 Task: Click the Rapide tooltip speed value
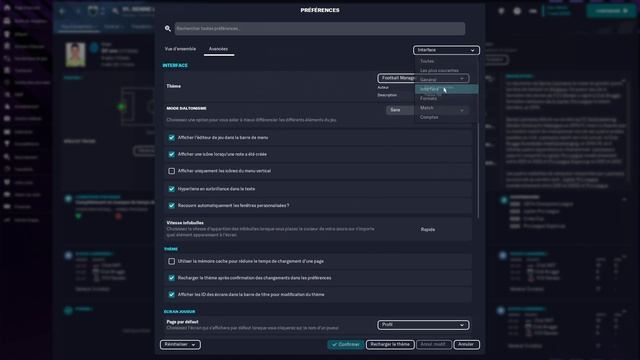tap(428, 229)
